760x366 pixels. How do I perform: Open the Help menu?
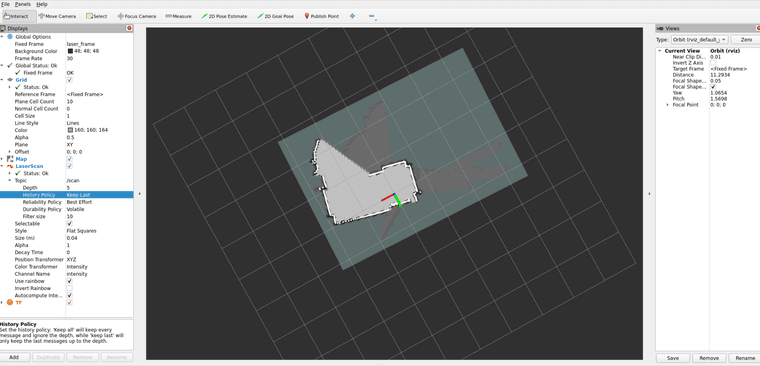coord(42,4)
